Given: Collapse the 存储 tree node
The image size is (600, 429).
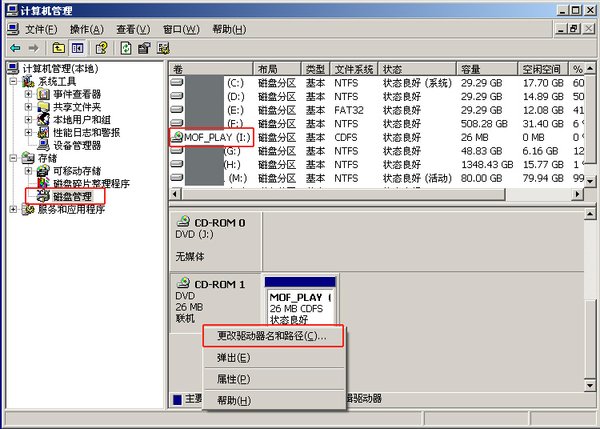Looking at the screenshot, I should pyautogui.click(x=13, y=158).
